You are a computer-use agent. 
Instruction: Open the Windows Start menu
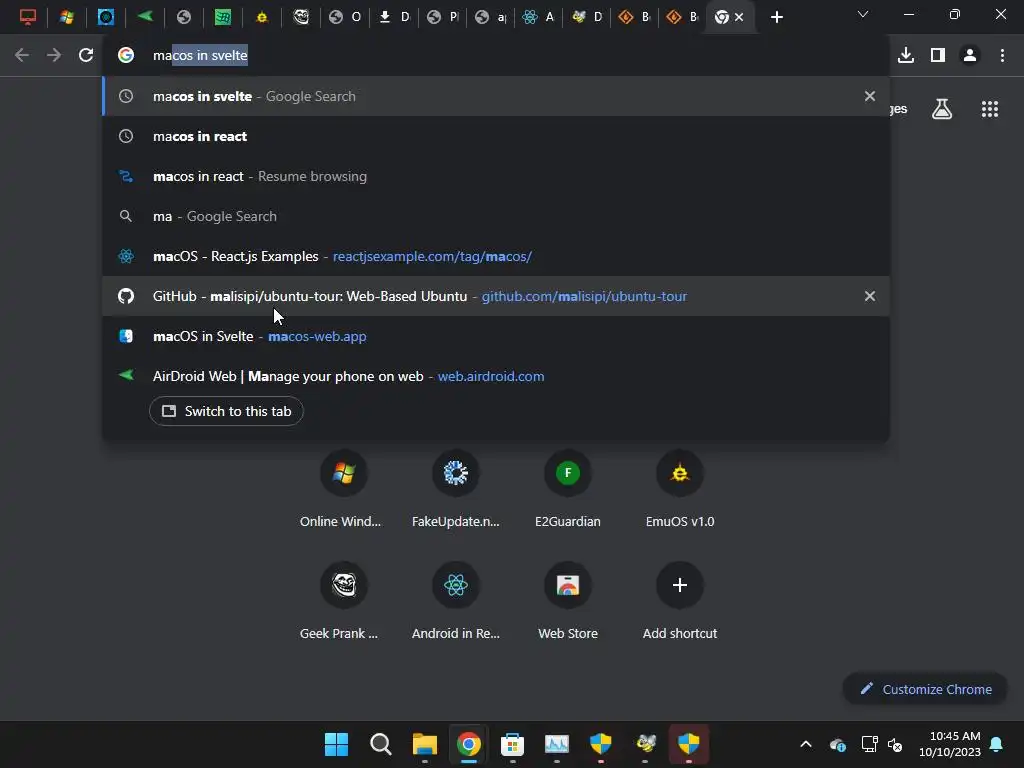(x=336, y=744)
